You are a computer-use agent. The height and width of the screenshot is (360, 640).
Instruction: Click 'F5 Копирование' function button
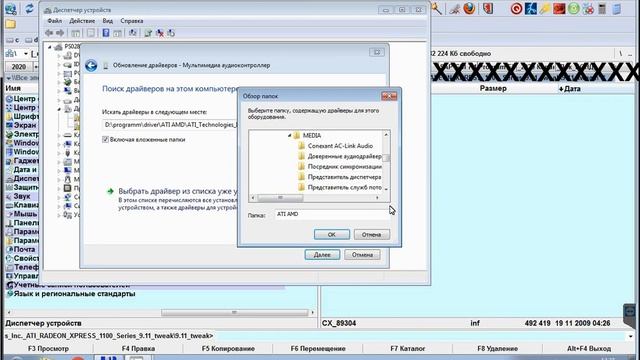[228, 349]
